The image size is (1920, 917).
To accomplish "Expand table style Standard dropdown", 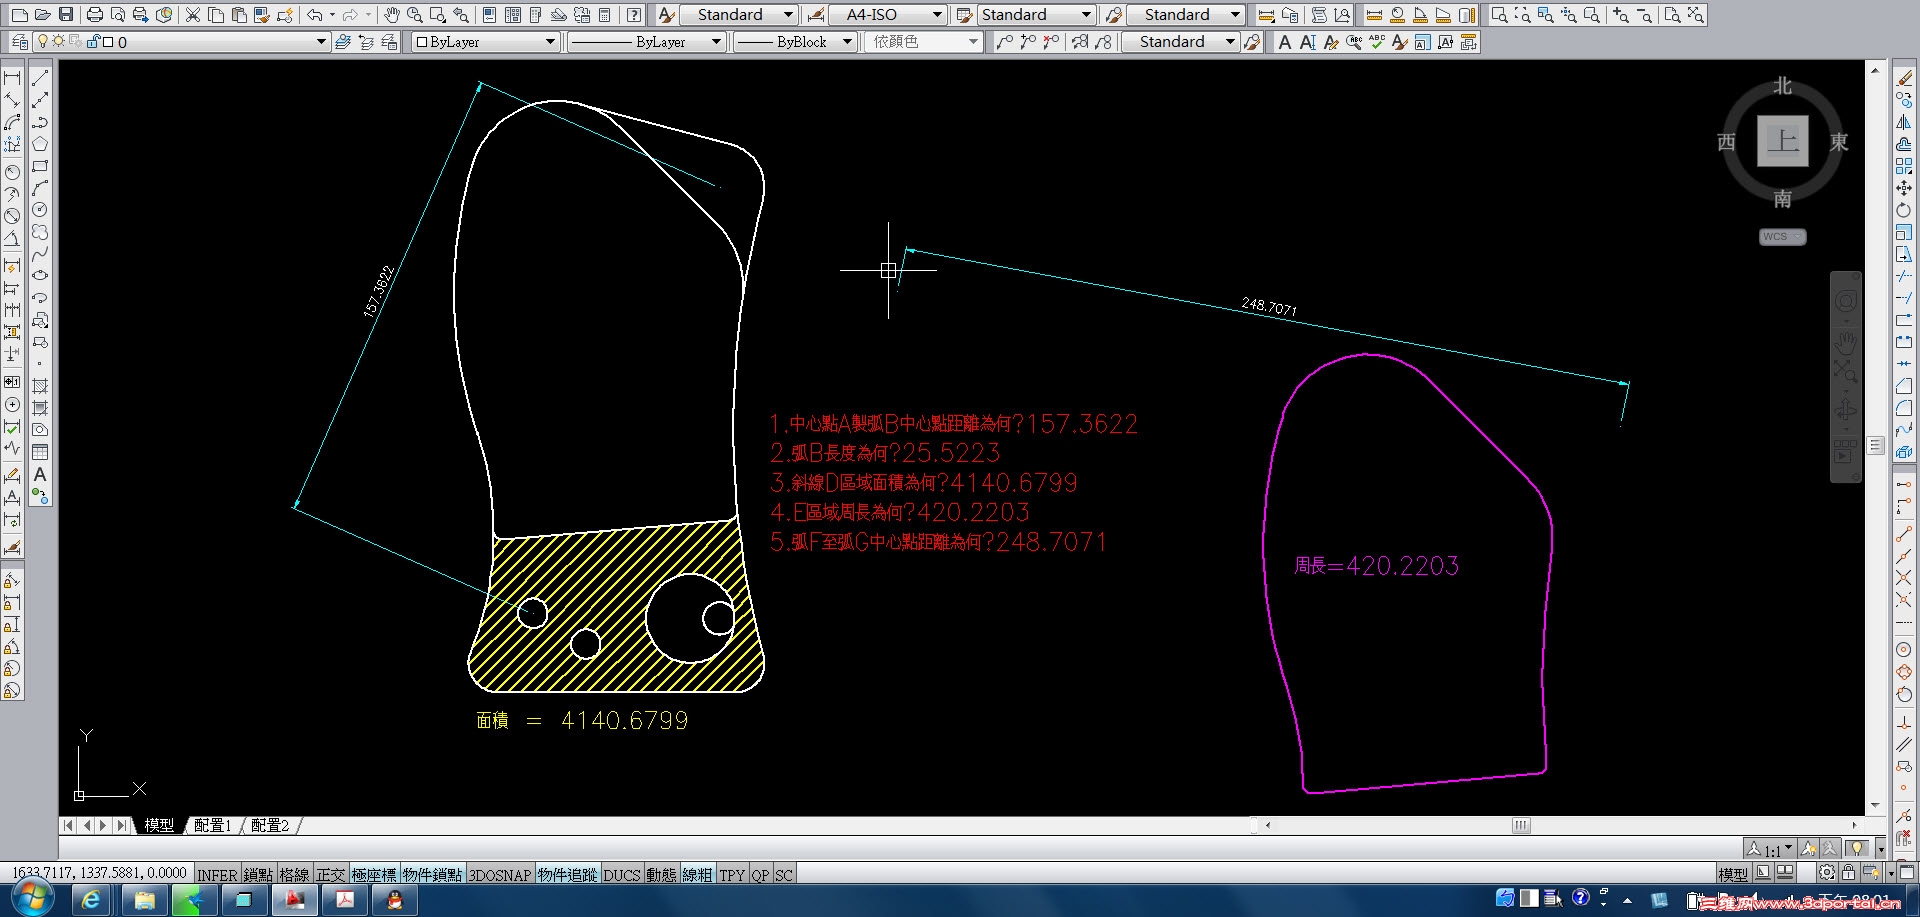I will point(1086,14).
